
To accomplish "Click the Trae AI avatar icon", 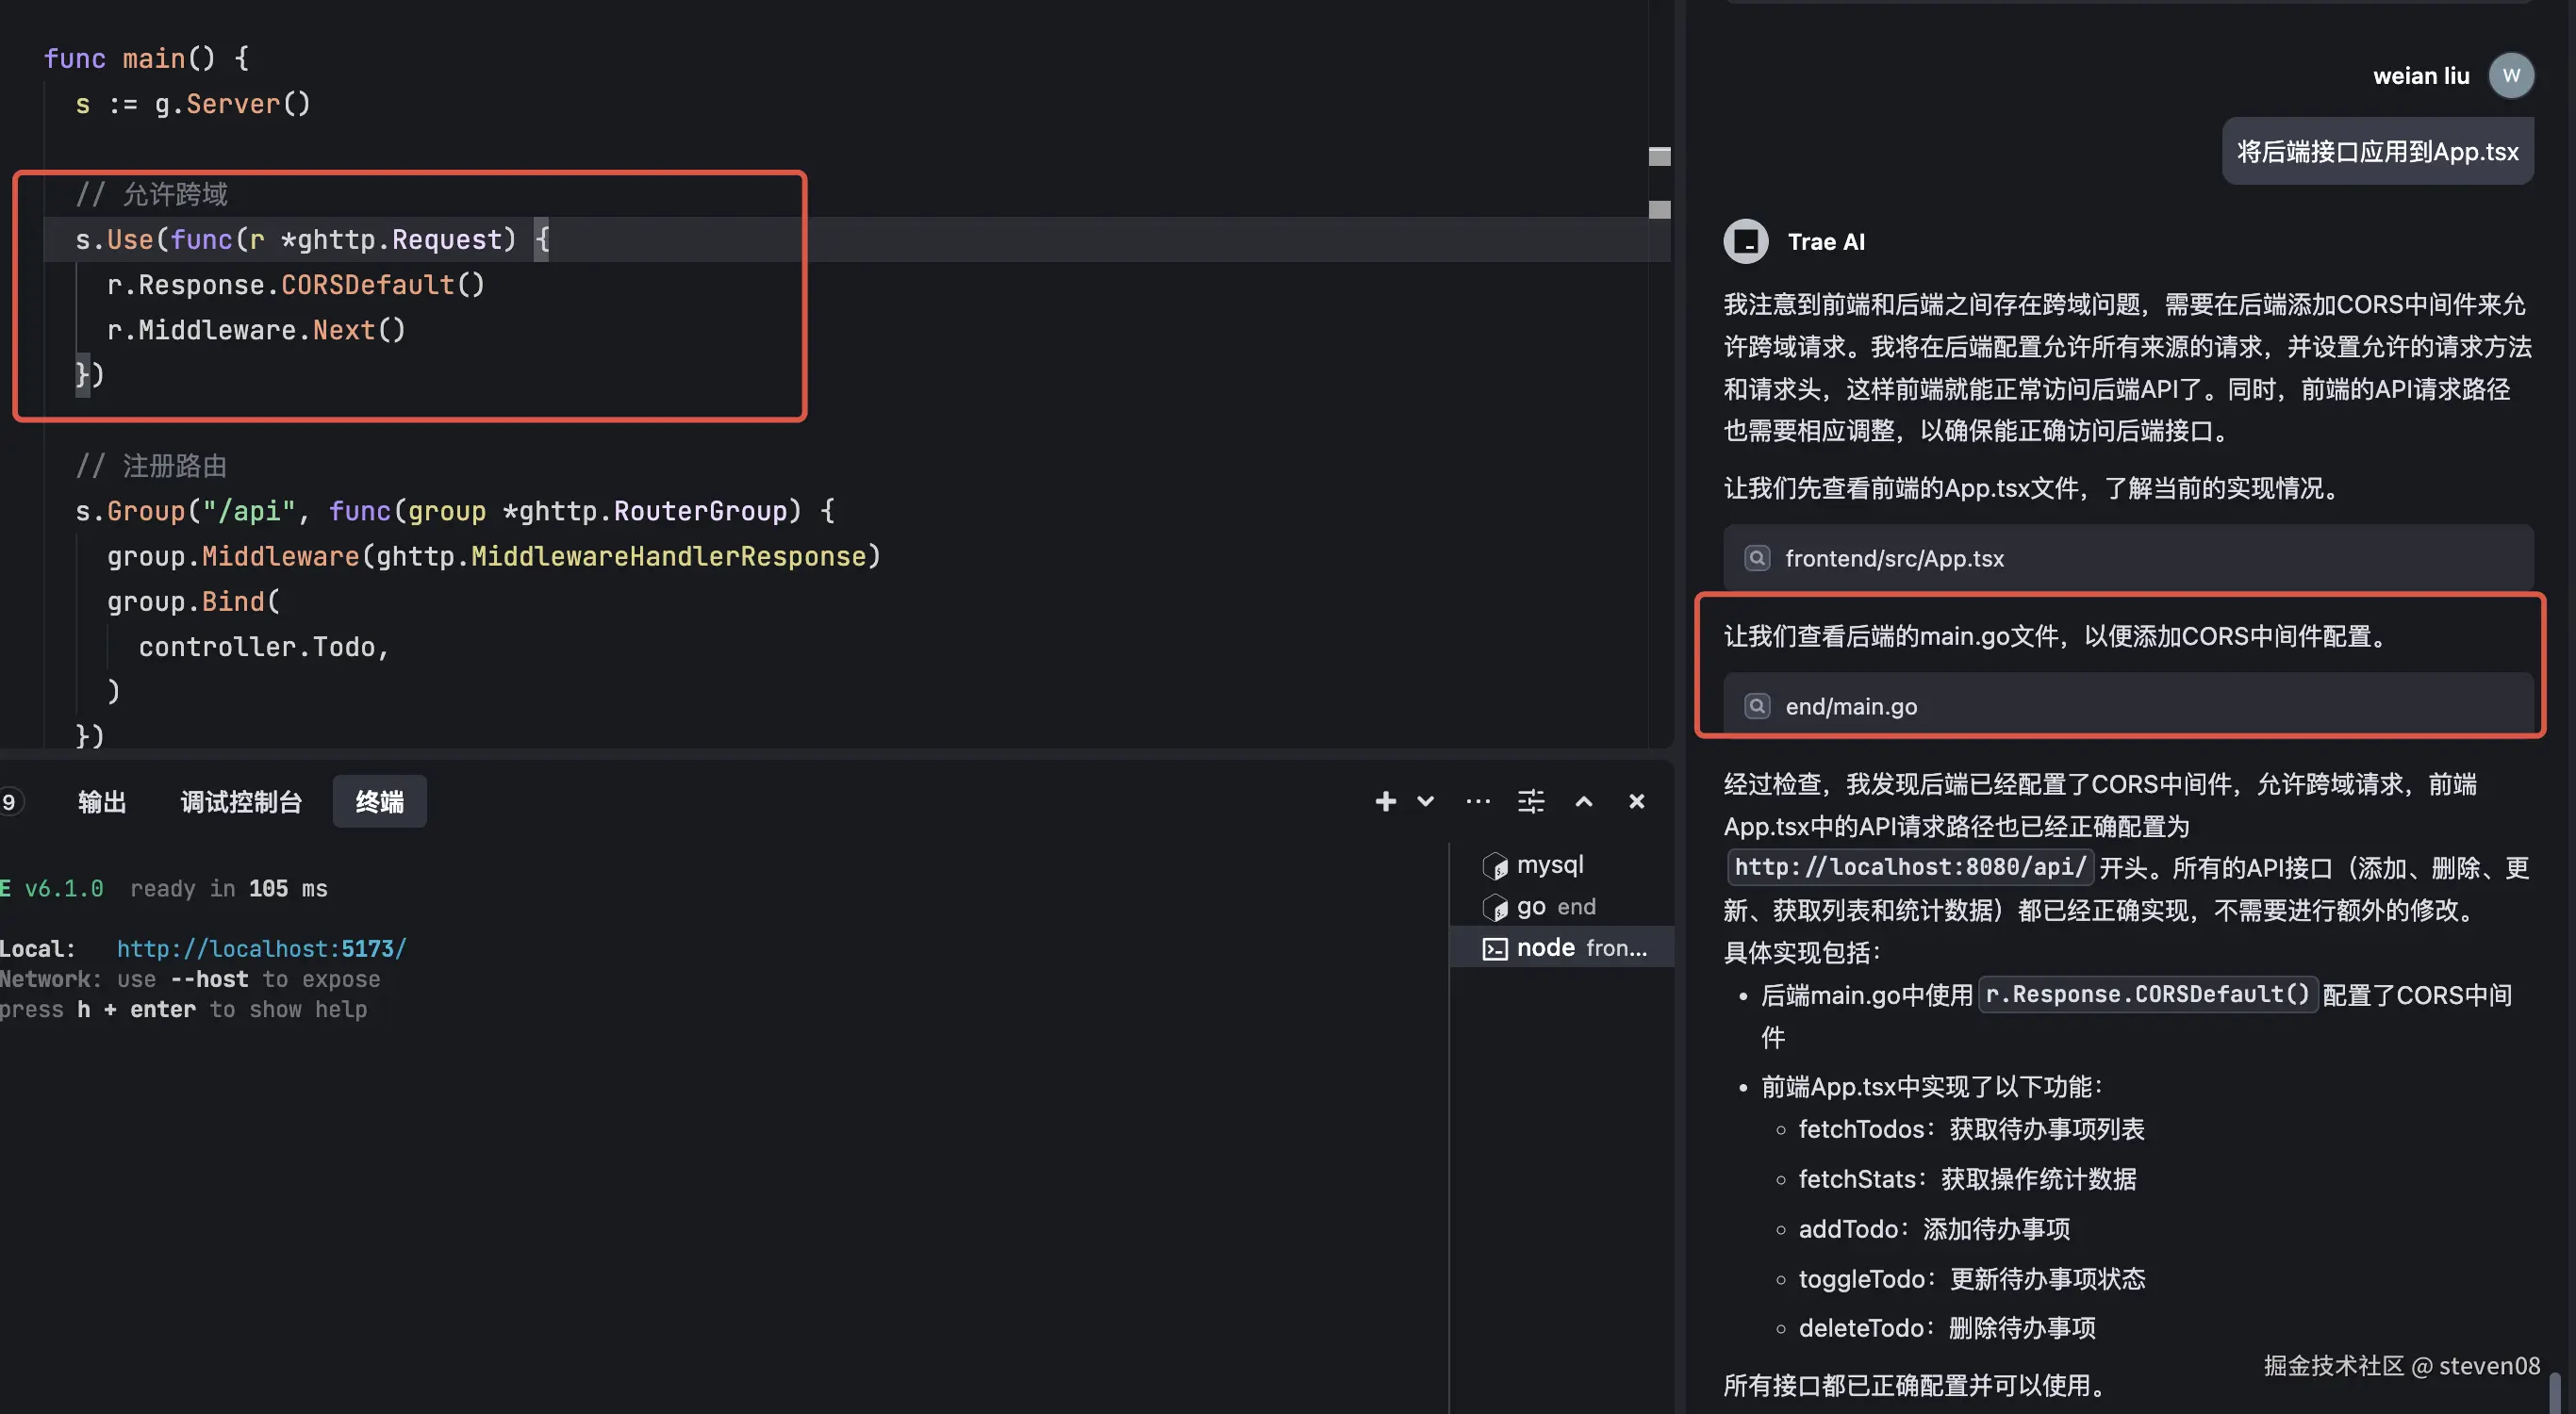I will (x=1746, y=241).
